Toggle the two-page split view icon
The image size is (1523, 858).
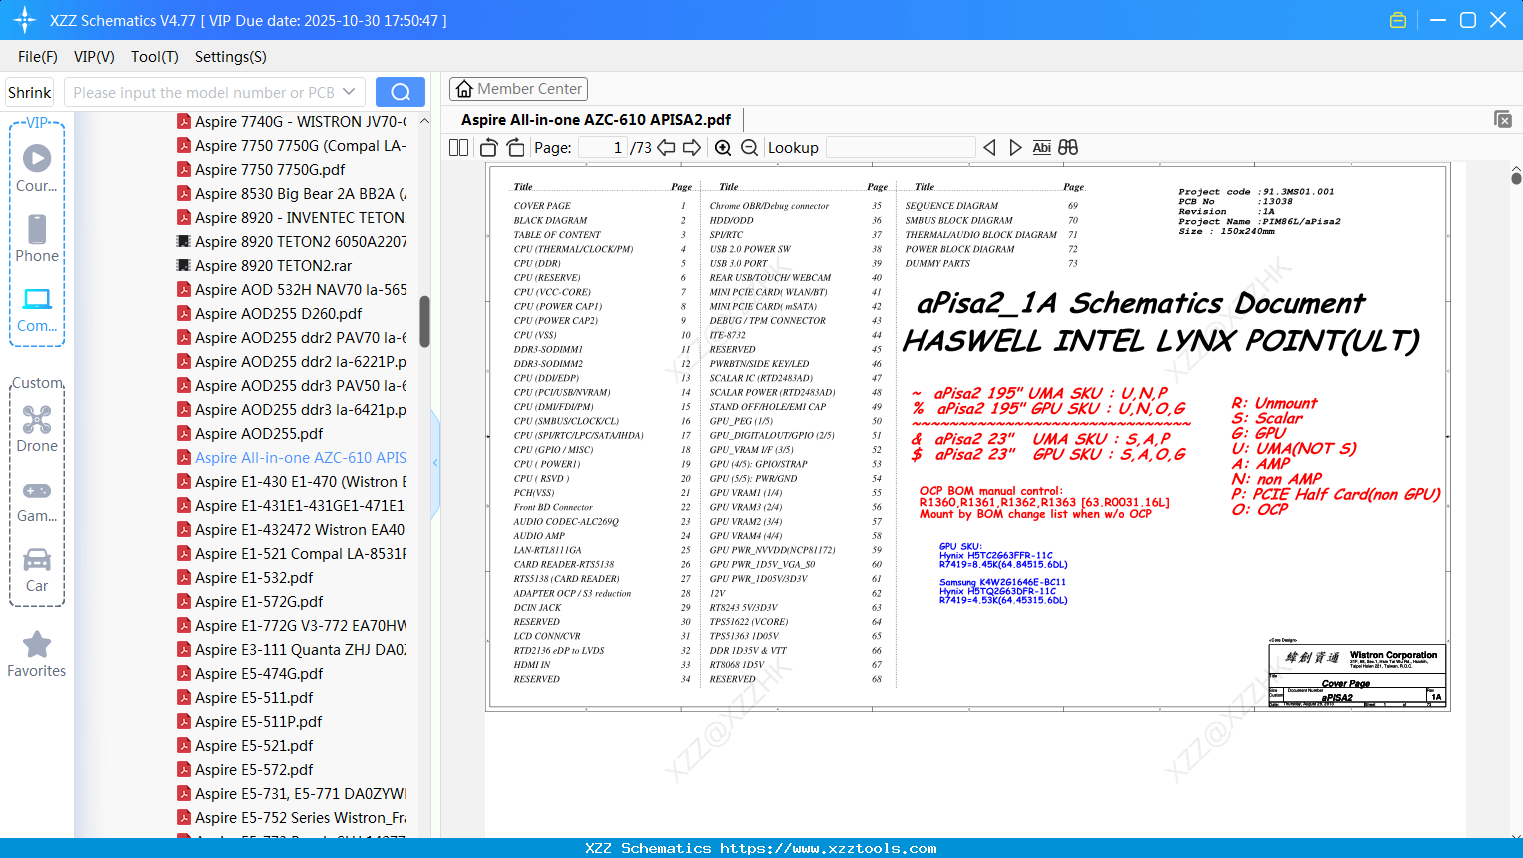click(x=458, y=148)
